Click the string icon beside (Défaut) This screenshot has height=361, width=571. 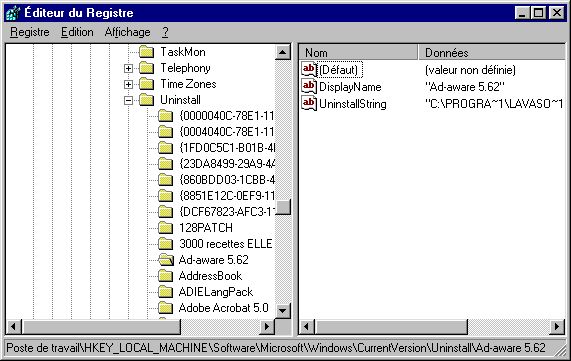tap(309, 69)
